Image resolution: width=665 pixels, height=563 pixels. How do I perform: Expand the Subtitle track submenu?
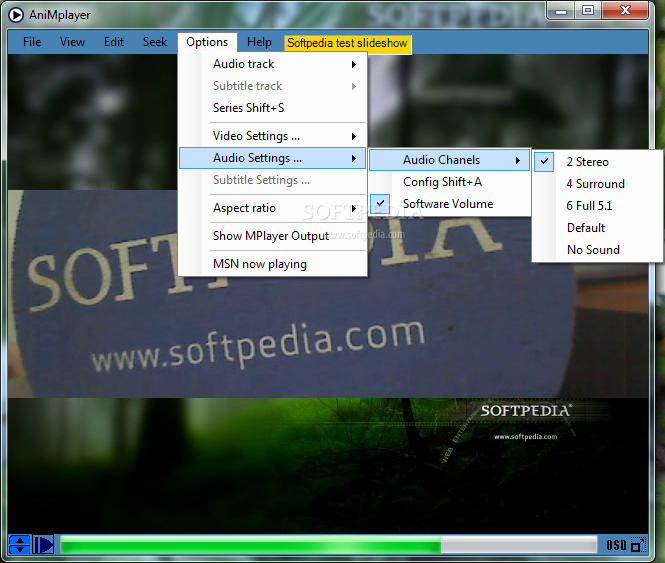[273, 86]
